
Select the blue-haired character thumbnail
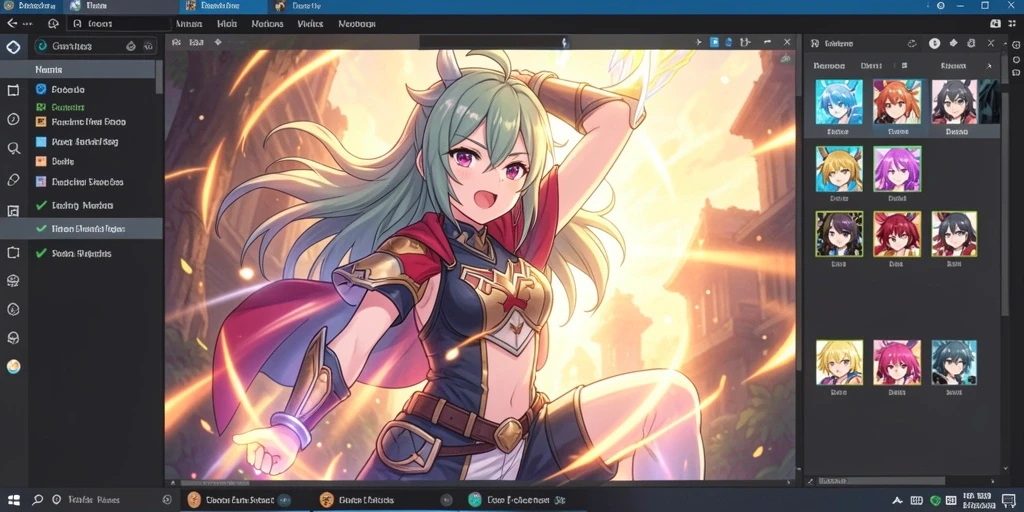[839, 102]
